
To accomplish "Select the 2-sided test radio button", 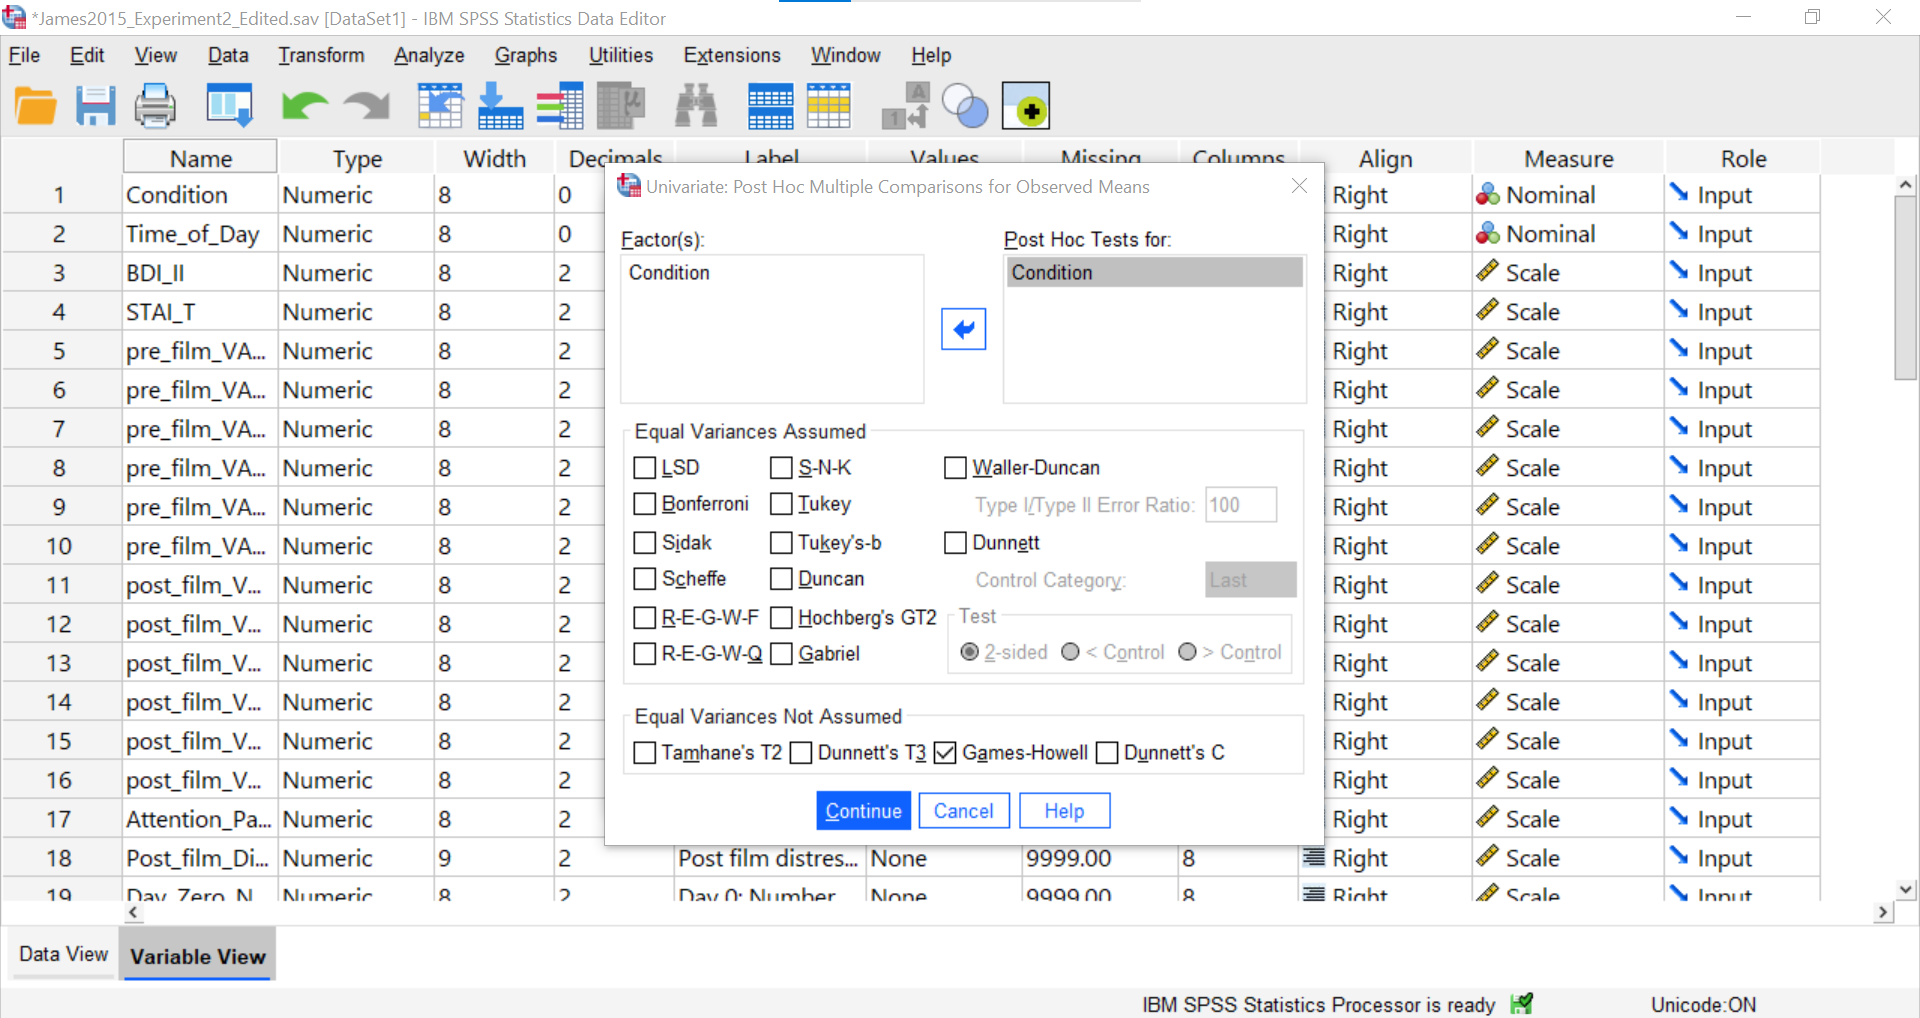I will point(969,652).
